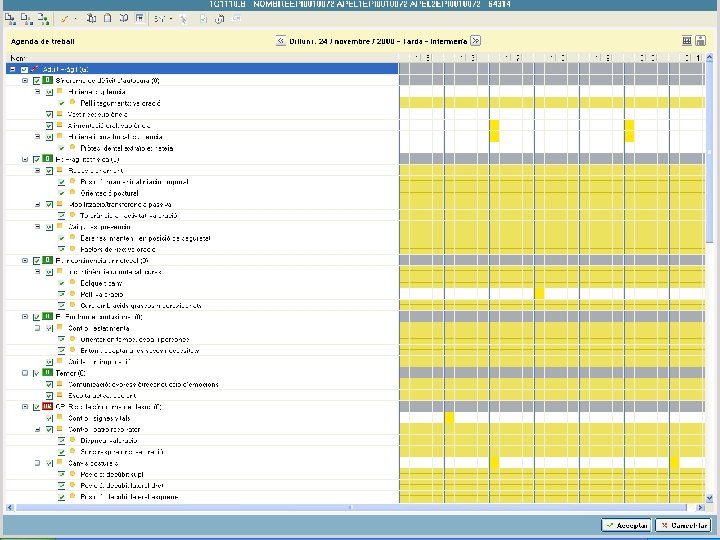
Task: Collapse the node containing Bolquer canvi
Action: pyautogui.click(x=38, y=272)
